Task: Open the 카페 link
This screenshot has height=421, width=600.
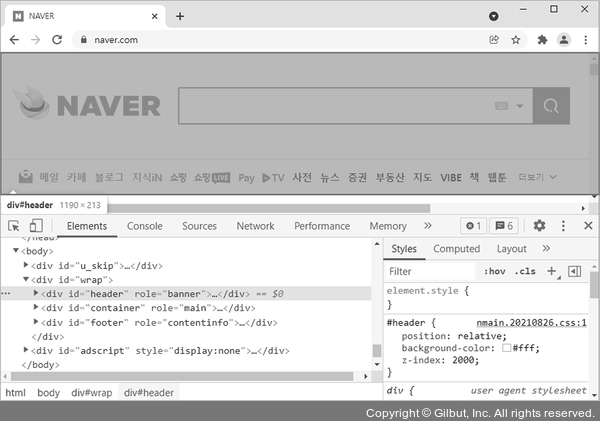Action: tap(77, 177)
